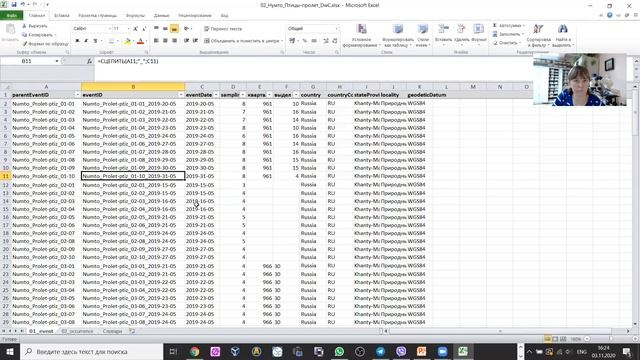The image size is (640, 360).
Task: Click the text orientation icon
Action: click(x=187, y=29)
